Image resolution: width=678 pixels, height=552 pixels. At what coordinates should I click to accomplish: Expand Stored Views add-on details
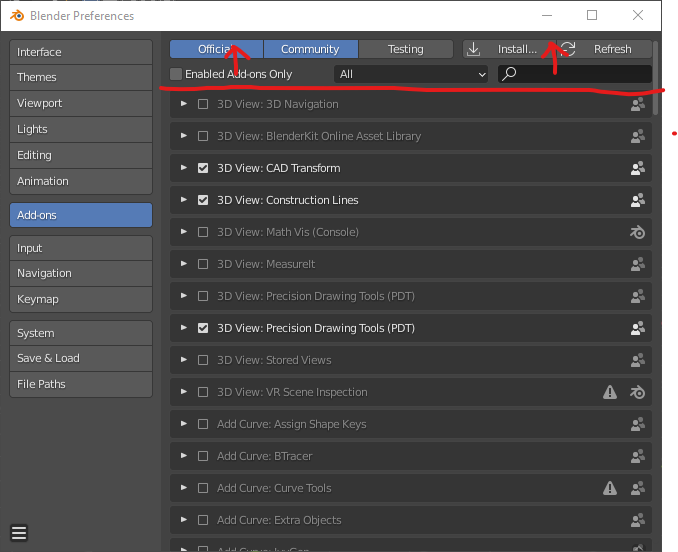click(184, 360)
